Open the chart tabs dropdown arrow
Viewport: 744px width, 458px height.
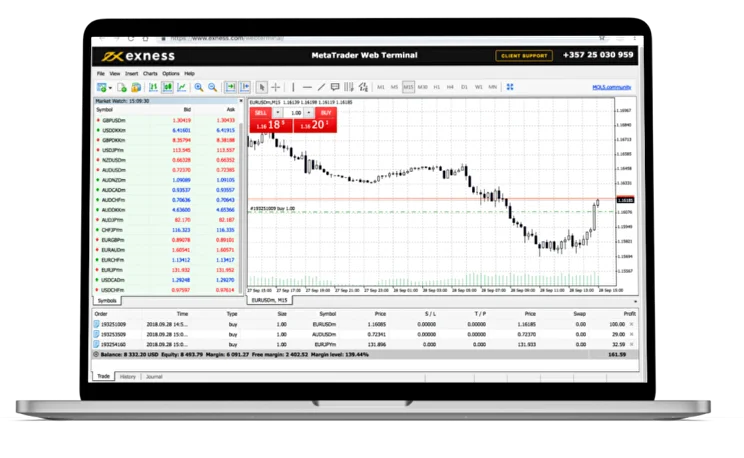tap(635, 301)
